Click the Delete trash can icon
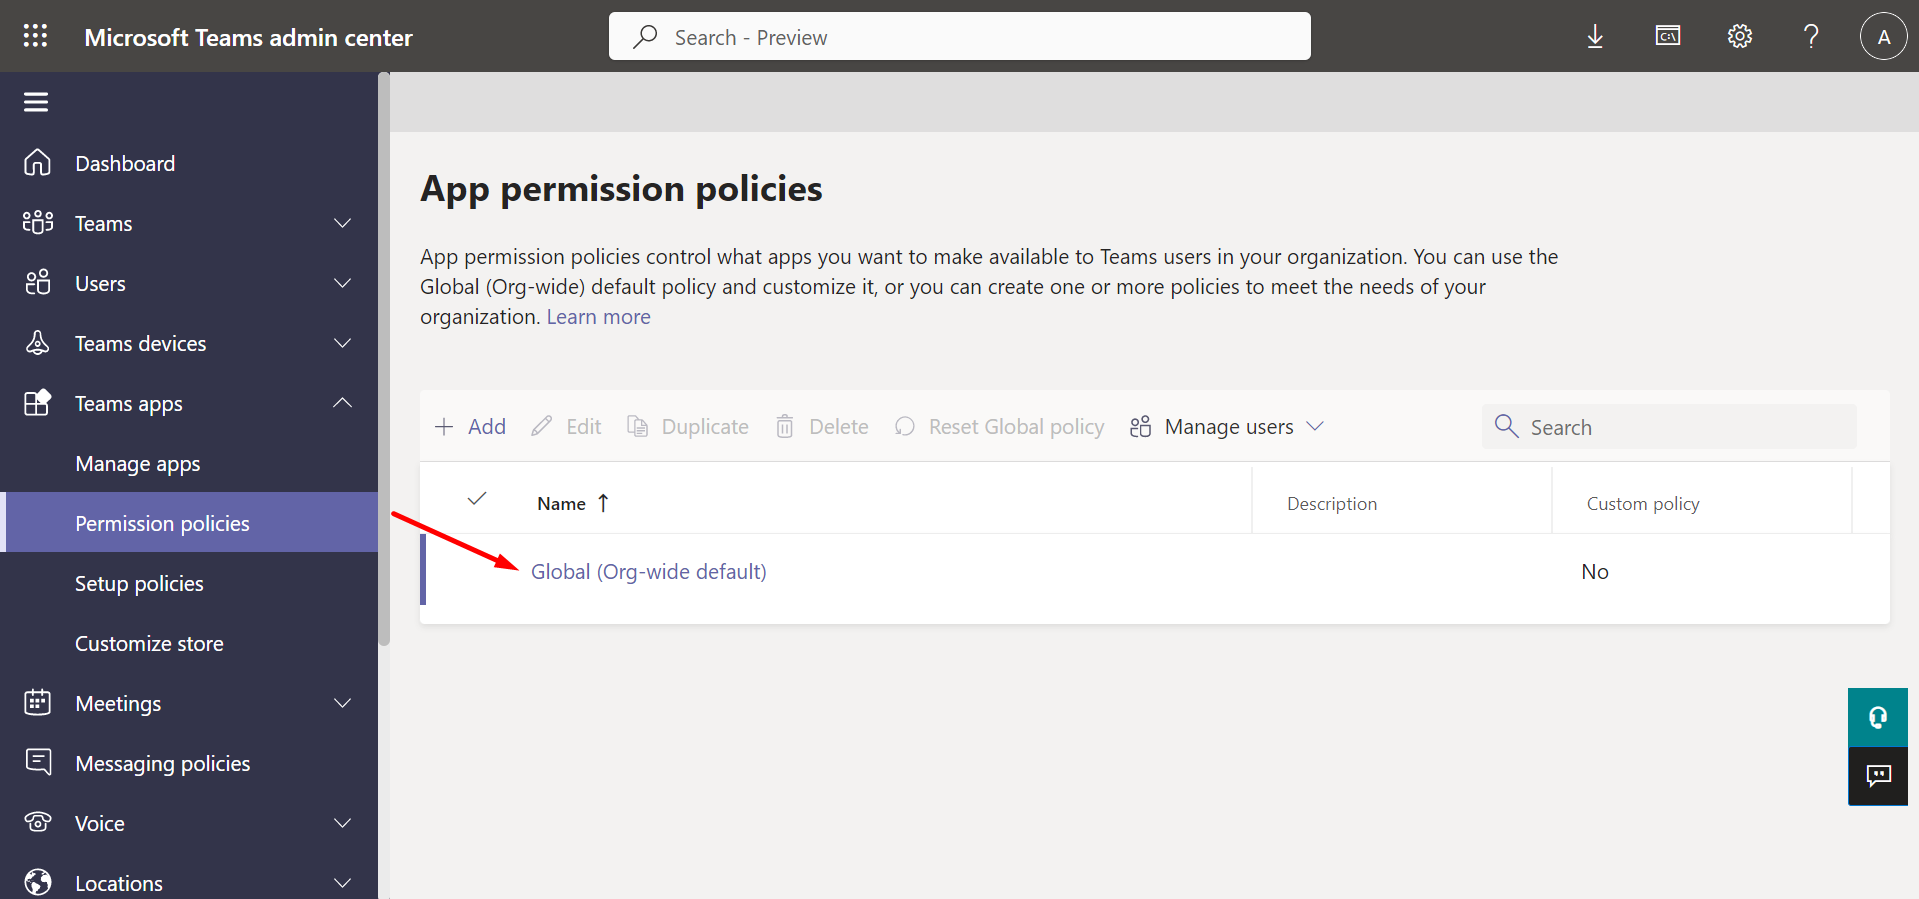 (x=785, y=427)
